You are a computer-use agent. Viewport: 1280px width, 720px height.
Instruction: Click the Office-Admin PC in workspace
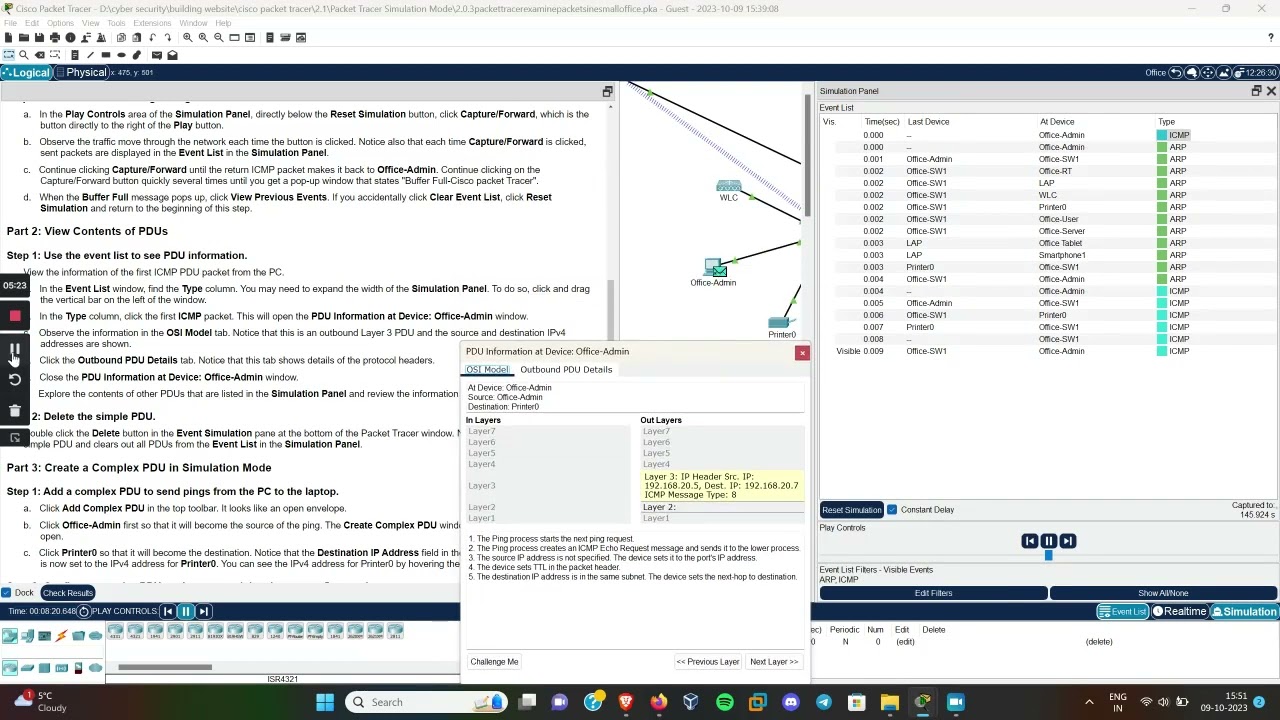point(714,267)
